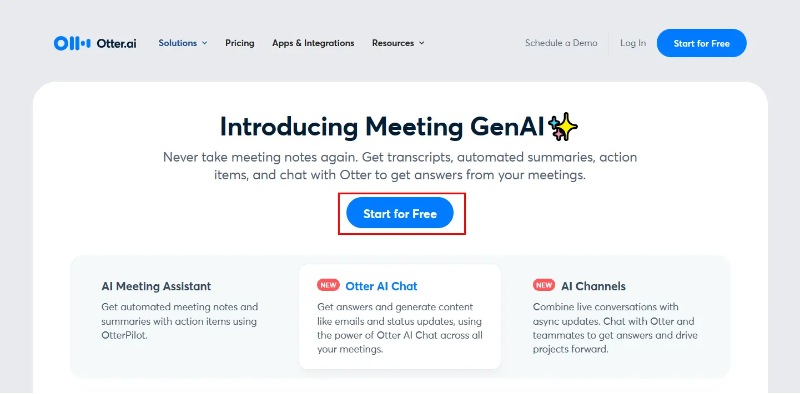Open the Solutions menu
The height and width of the screenshot is (394, 802).
183,43
